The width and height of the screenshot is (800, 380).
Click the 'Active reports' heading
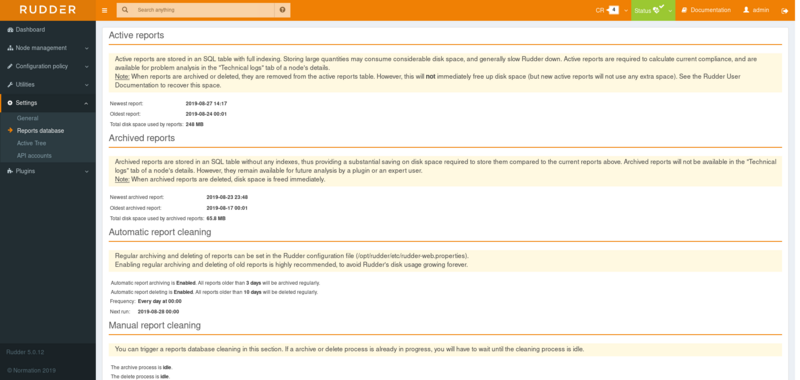tap(136, 35)
